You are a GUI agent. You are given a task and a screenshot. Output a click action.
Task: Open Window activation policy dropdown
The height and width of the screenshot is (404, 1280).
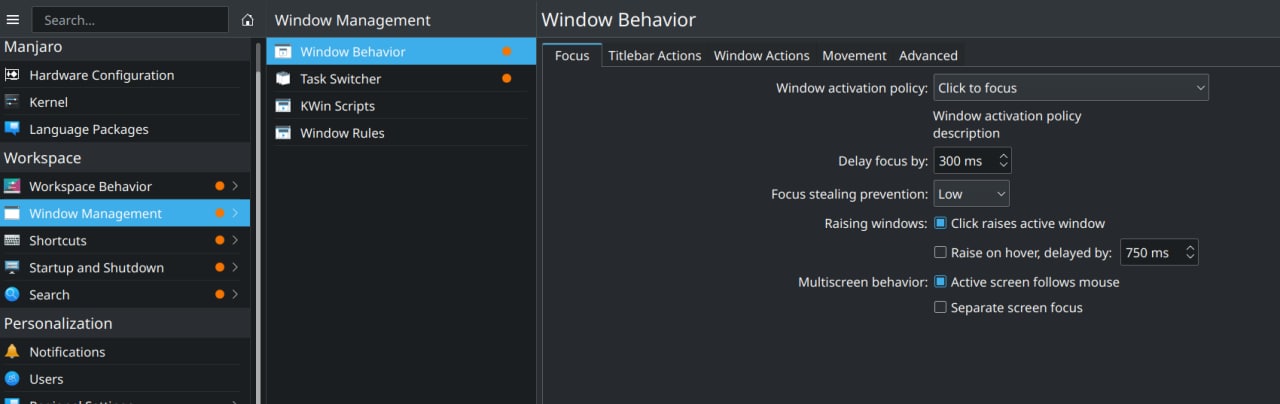pos(1071,88)
